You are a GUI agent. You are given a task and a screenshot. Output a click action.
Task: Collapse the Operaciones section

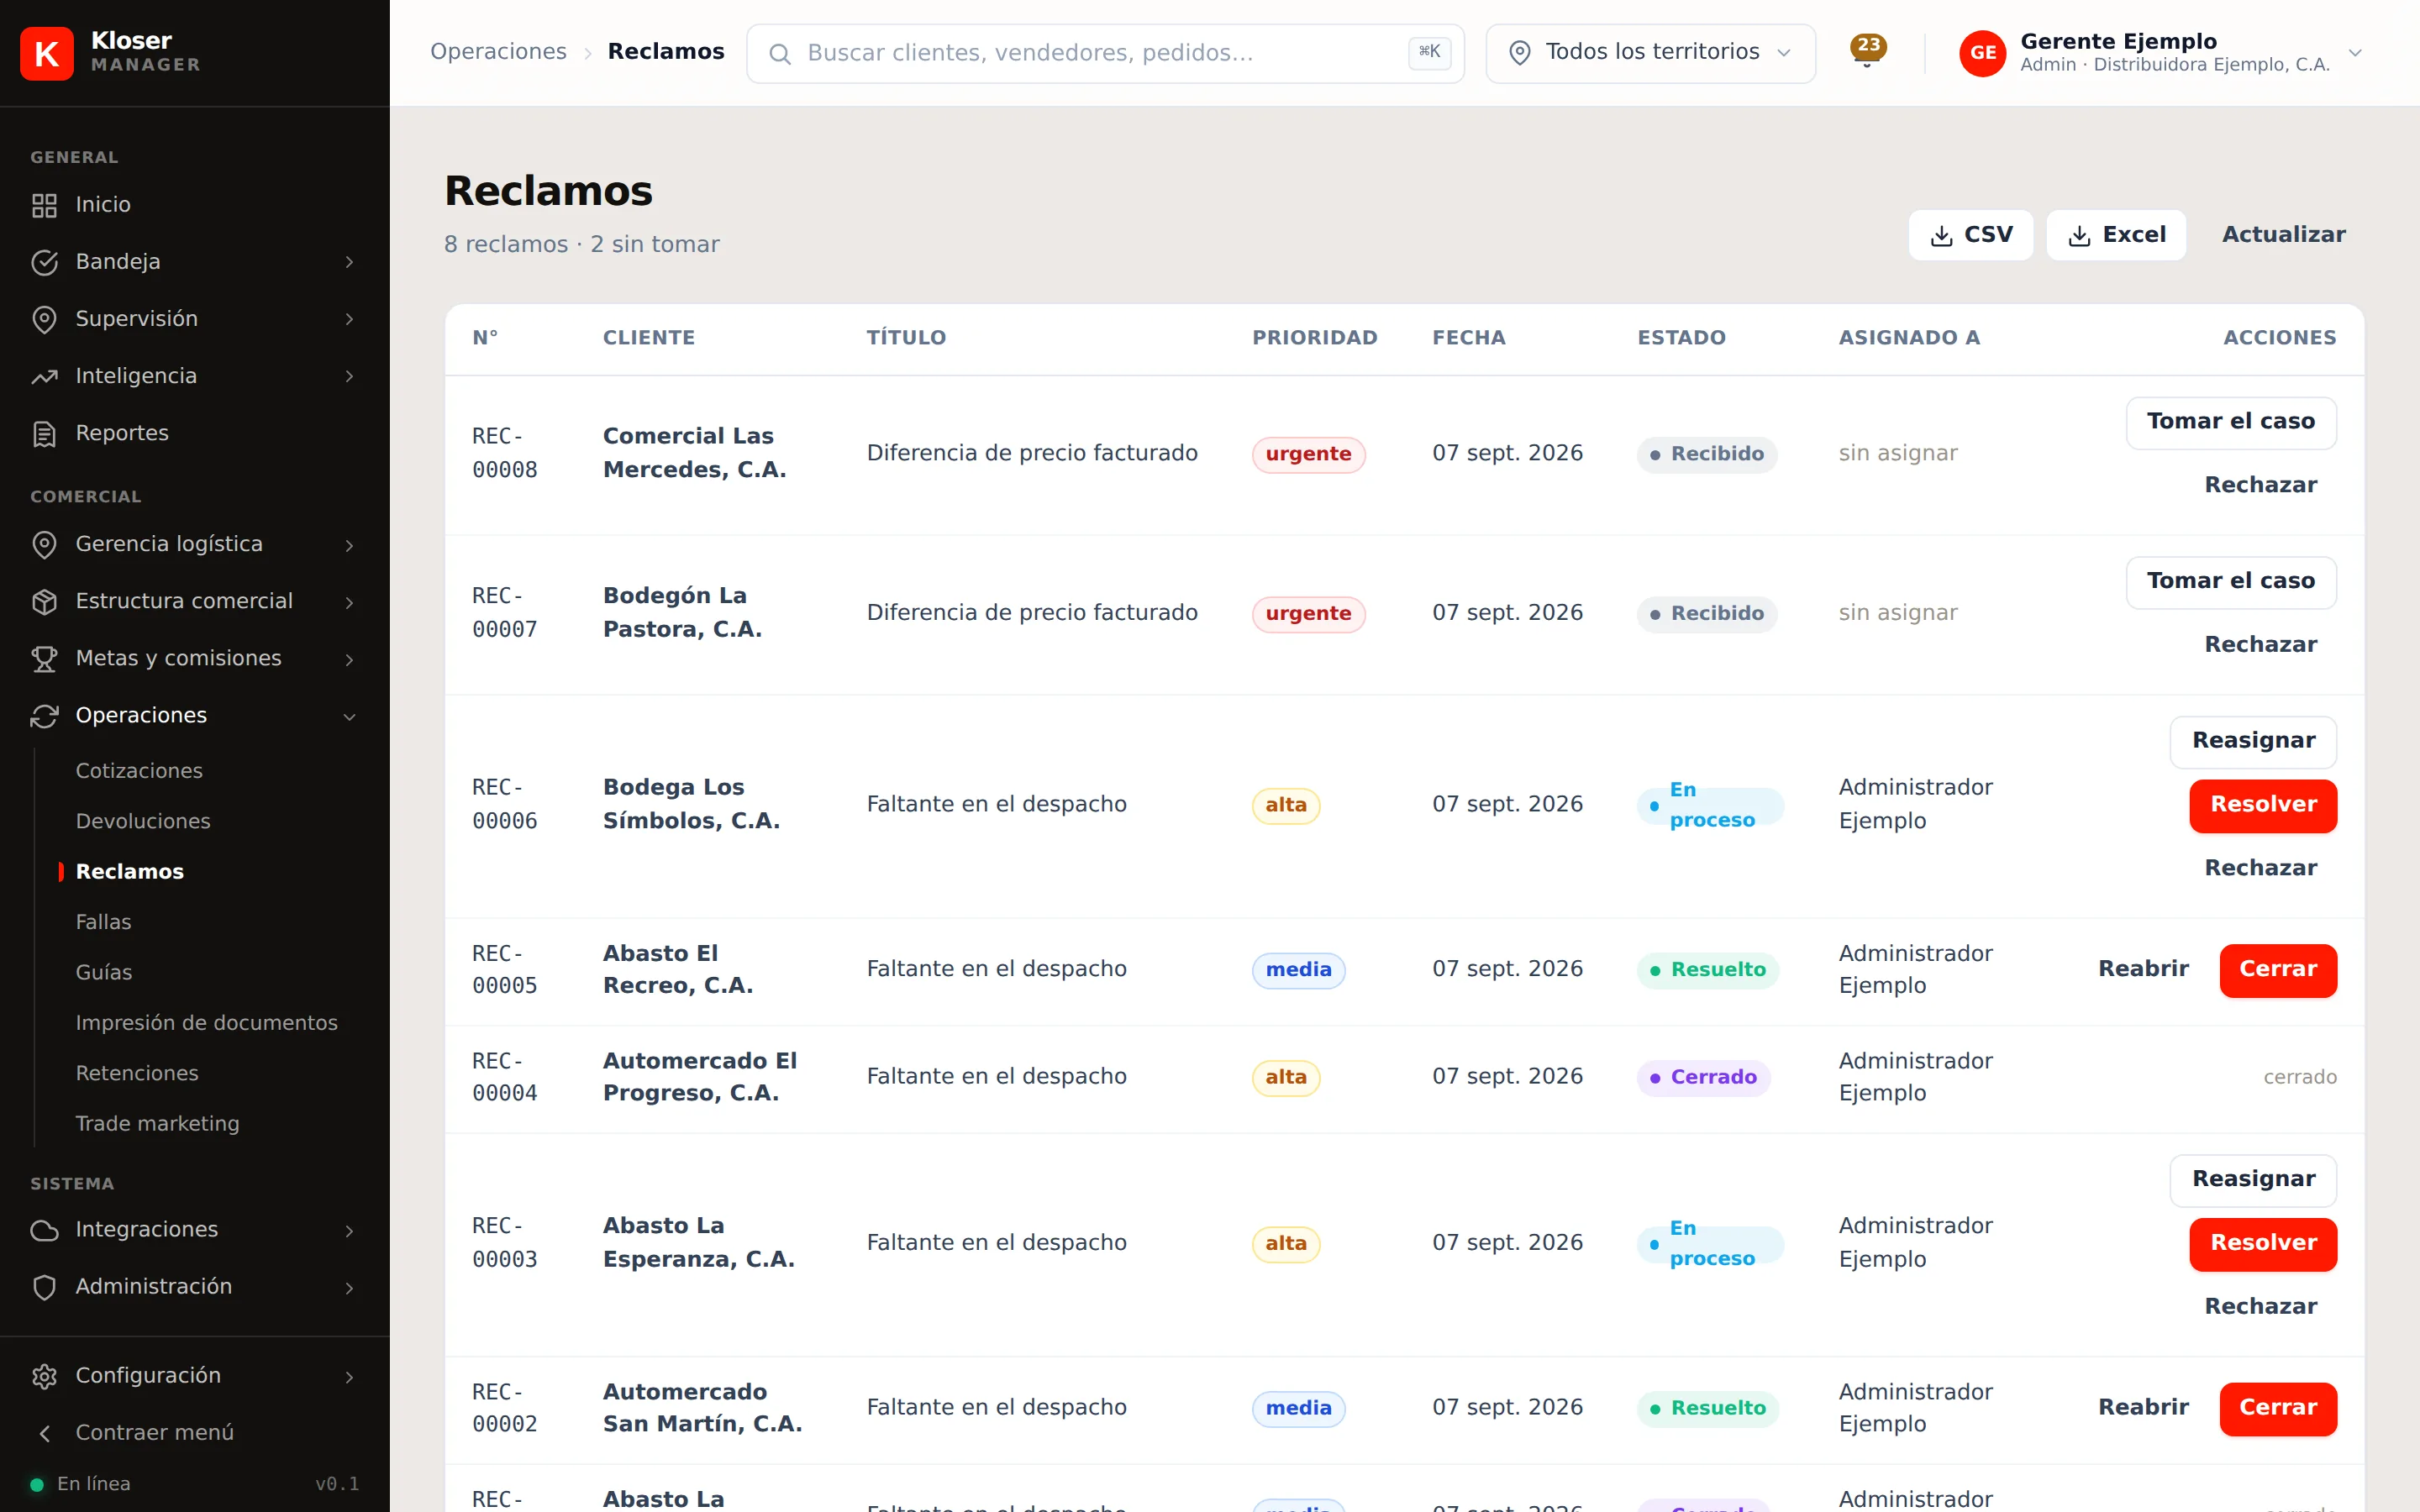pyautogui.click(x=349, y=716)
